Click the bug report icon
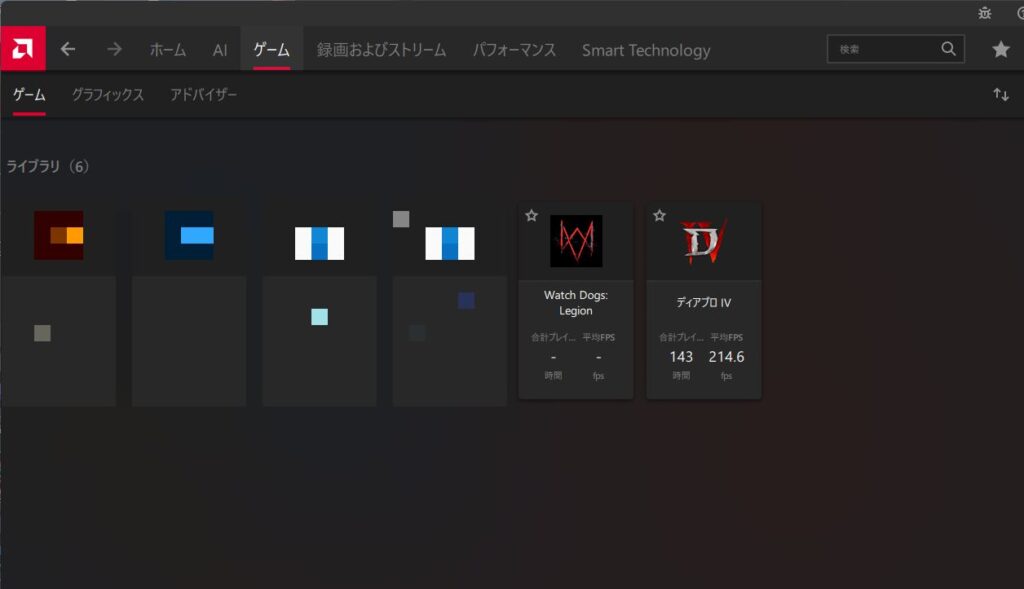The image size is (1024, 589). tap(985, 13)
